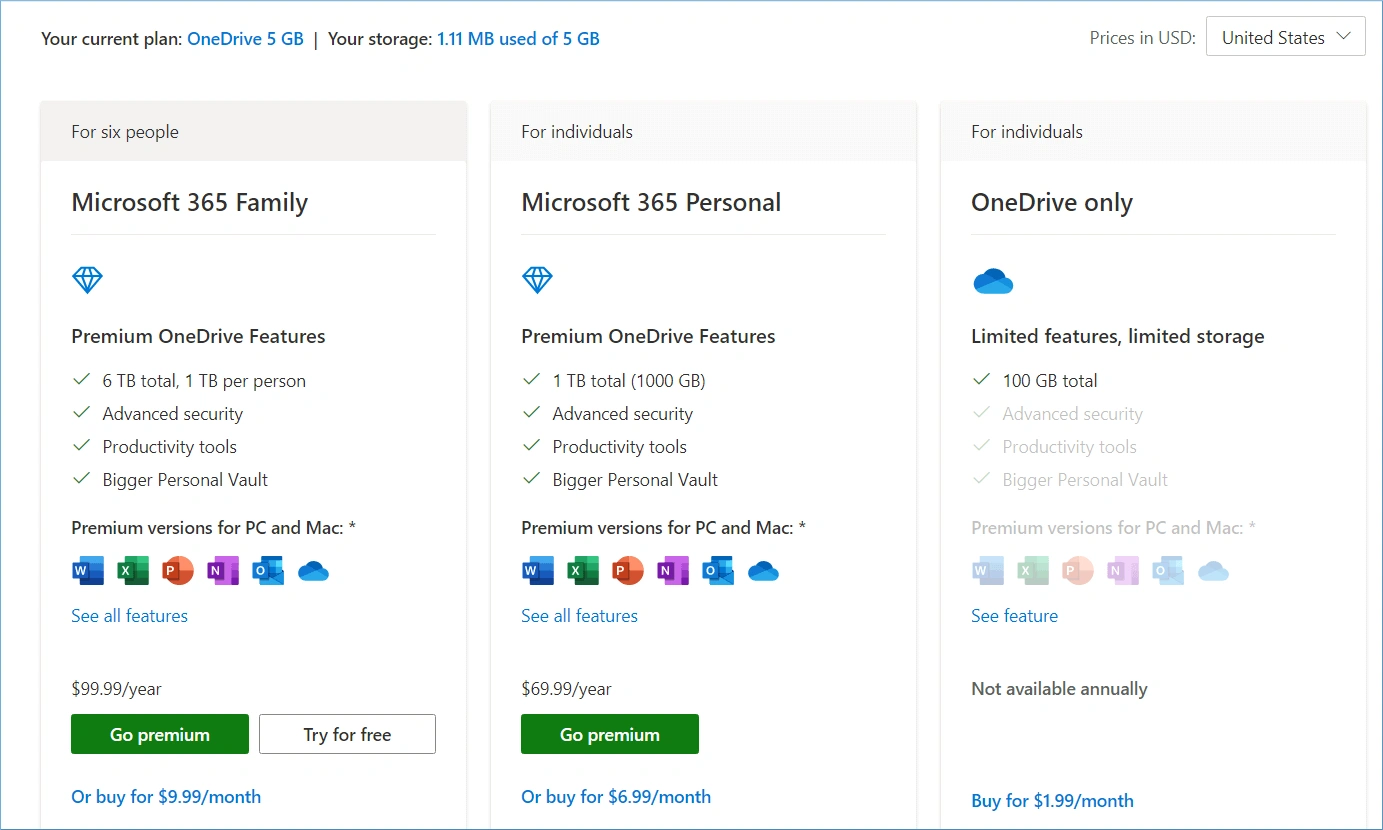Select the premium diamond icon in the Family column

tap(87, 279)
